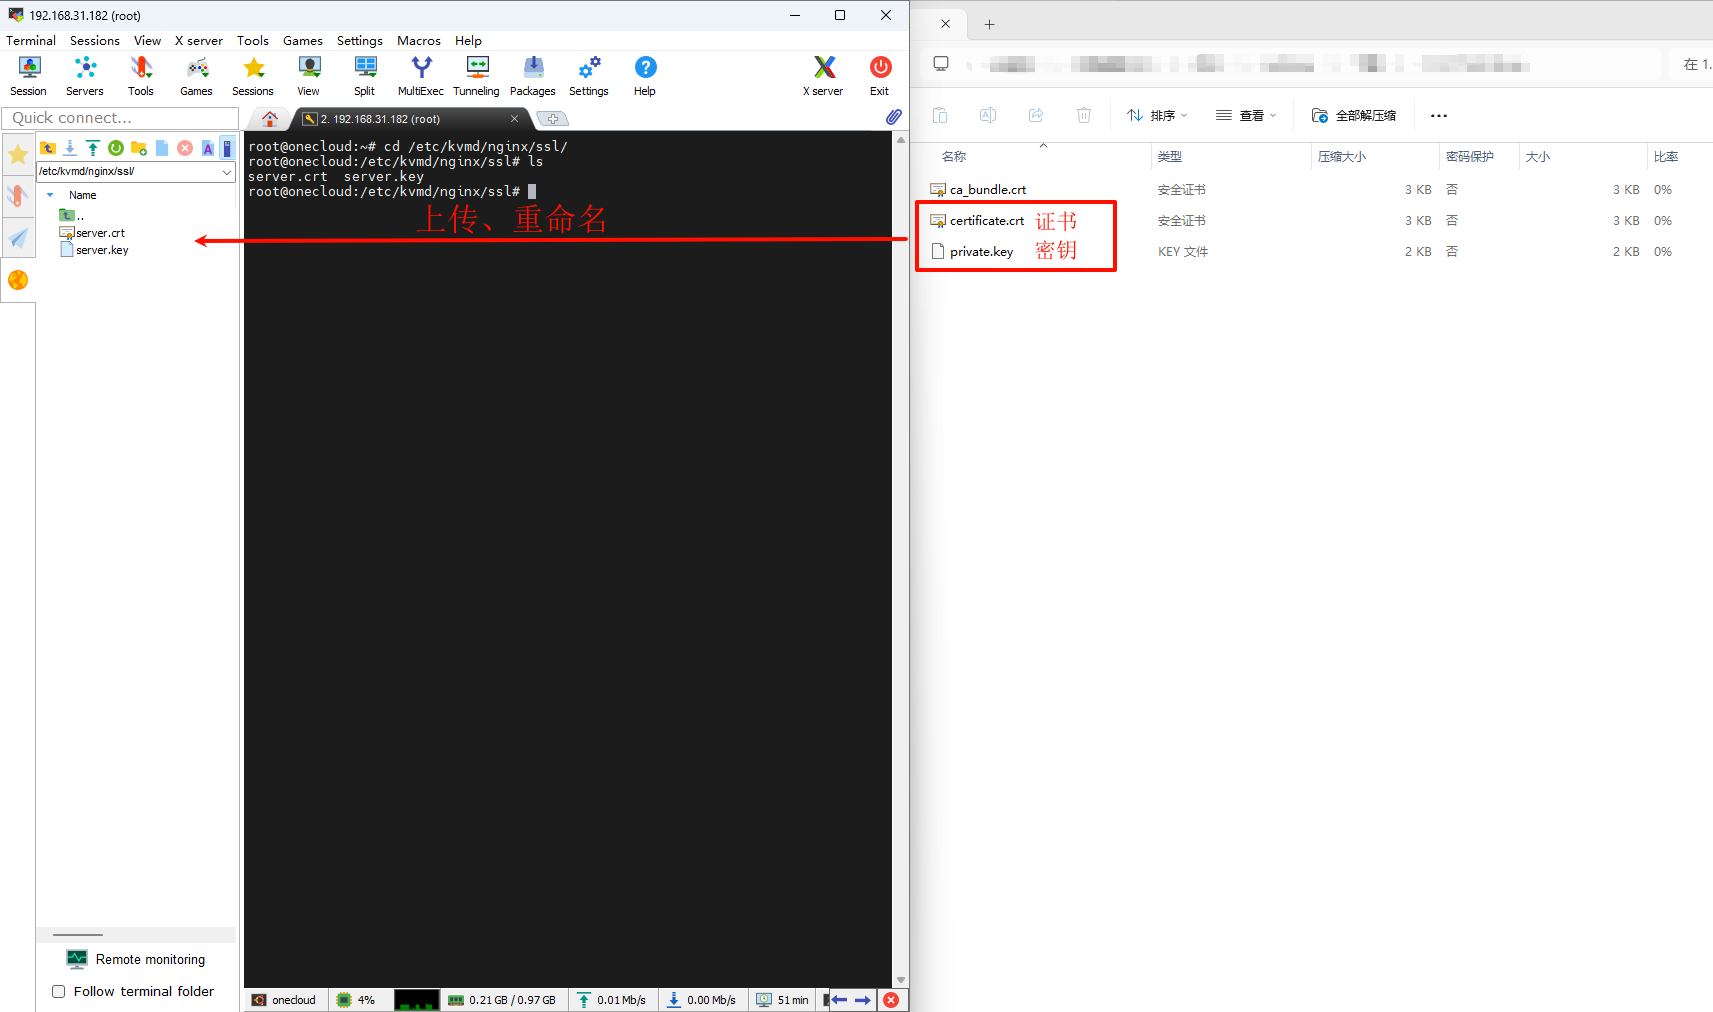Enable Follow terminal folder checkbox
This screenshot has width=1713, height=1012.
point(58,992)
